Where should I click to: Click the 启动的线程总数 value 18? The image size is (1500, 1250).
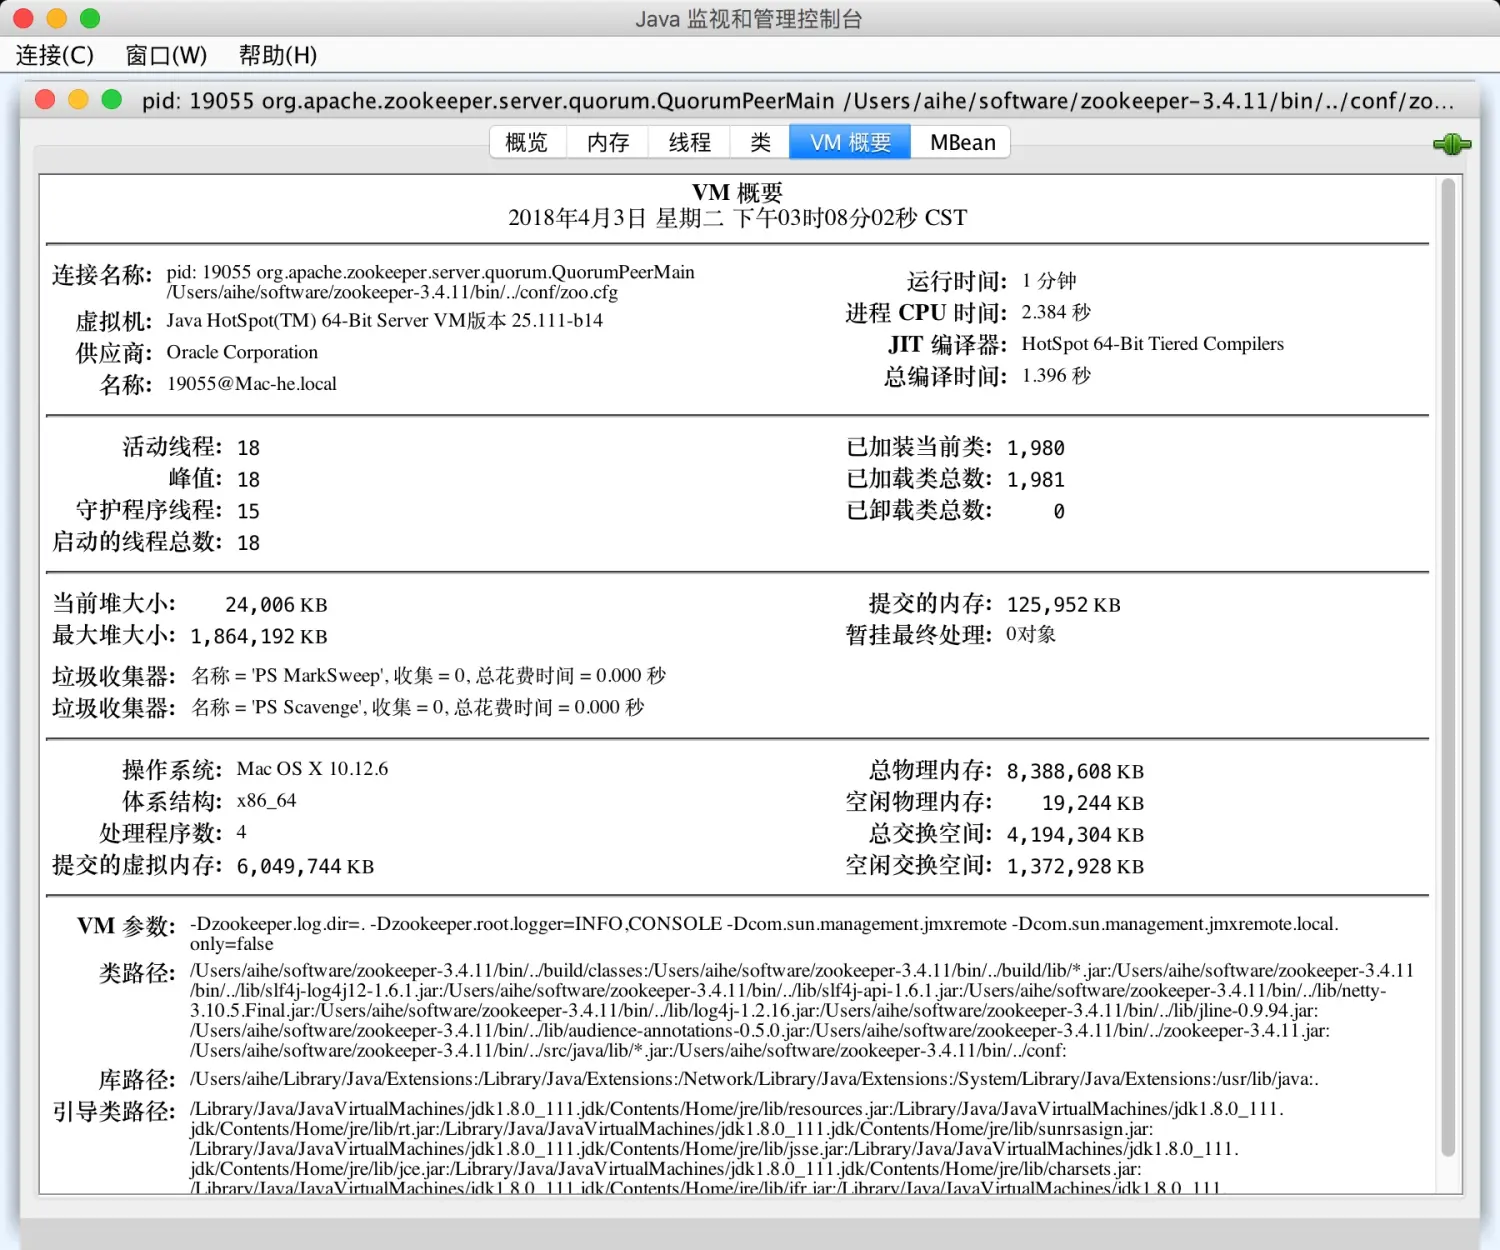(248, 543)
